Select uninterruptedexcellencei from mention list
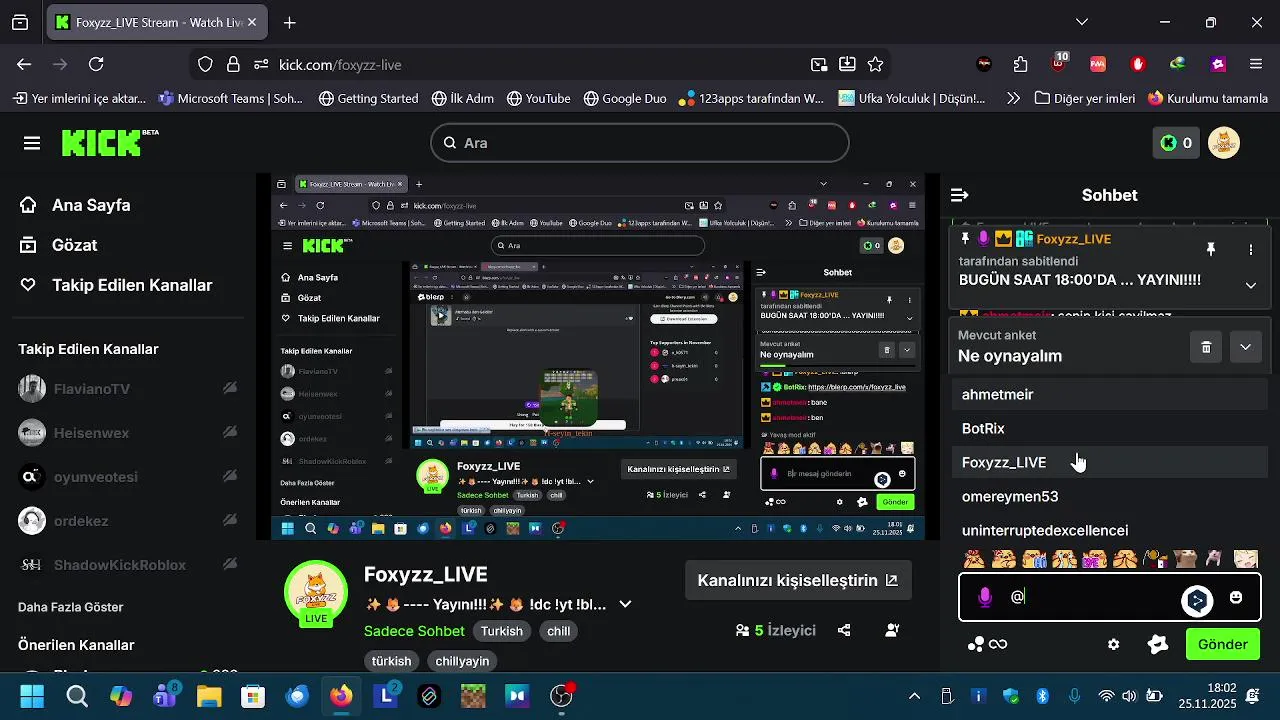 click(x=1109, y=530)
